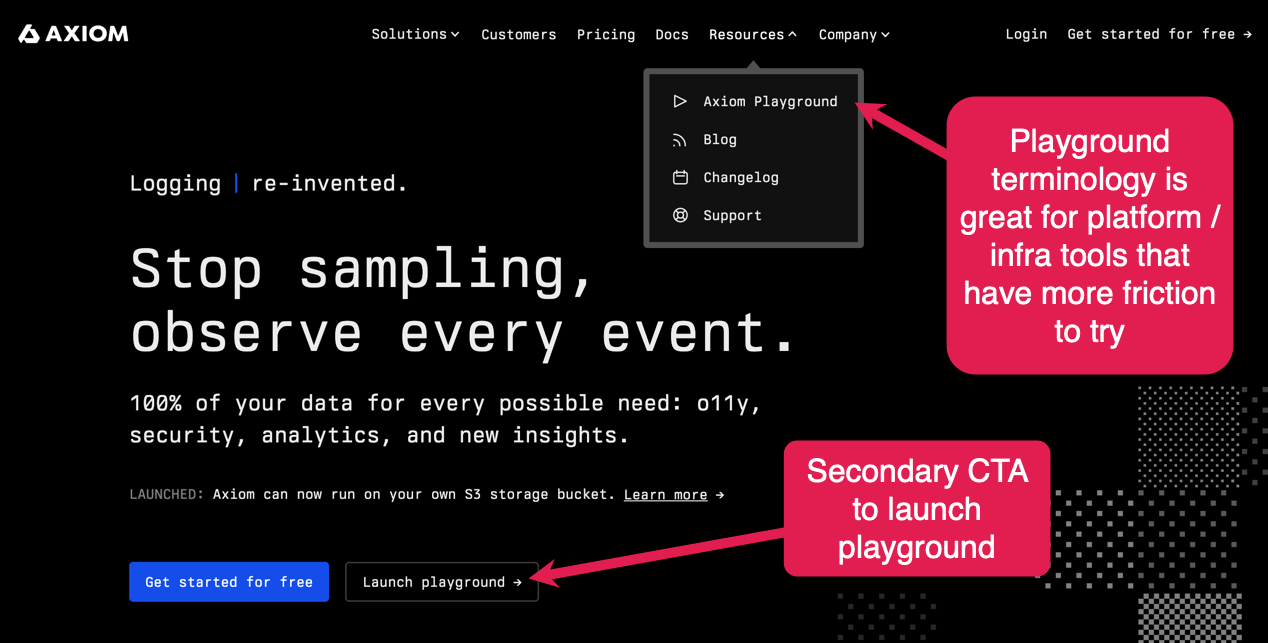Open the Customers page

pos(518,34)
